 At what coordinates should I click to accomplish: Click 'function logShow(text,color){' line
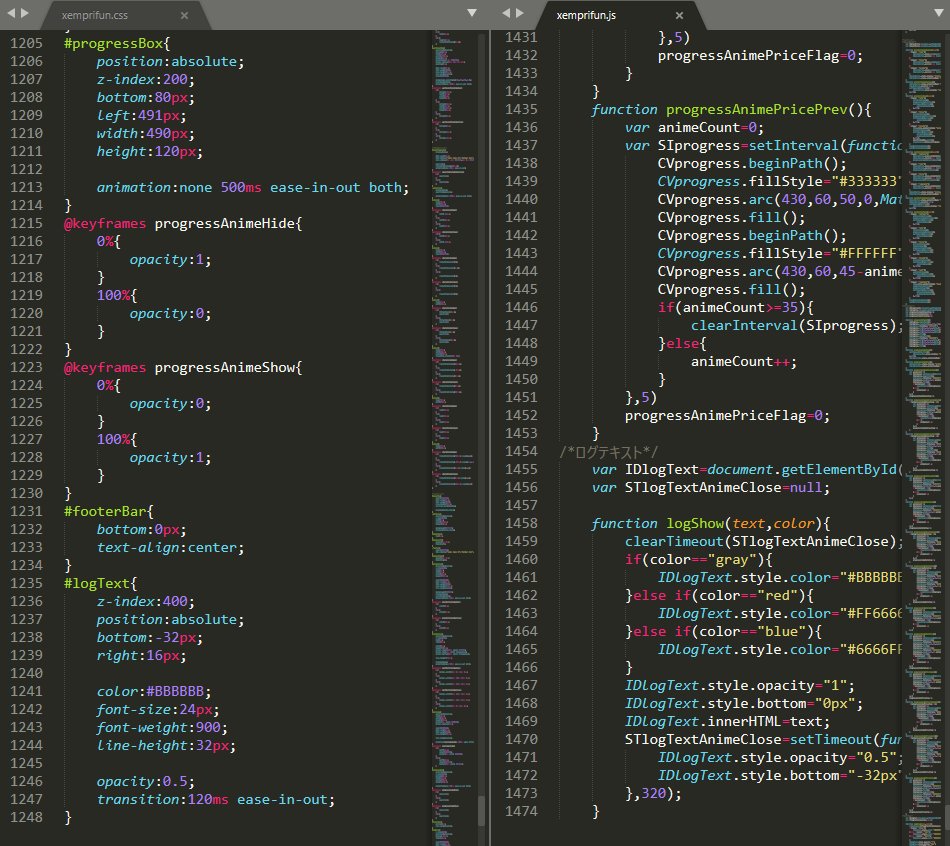[x=711, y=524]
